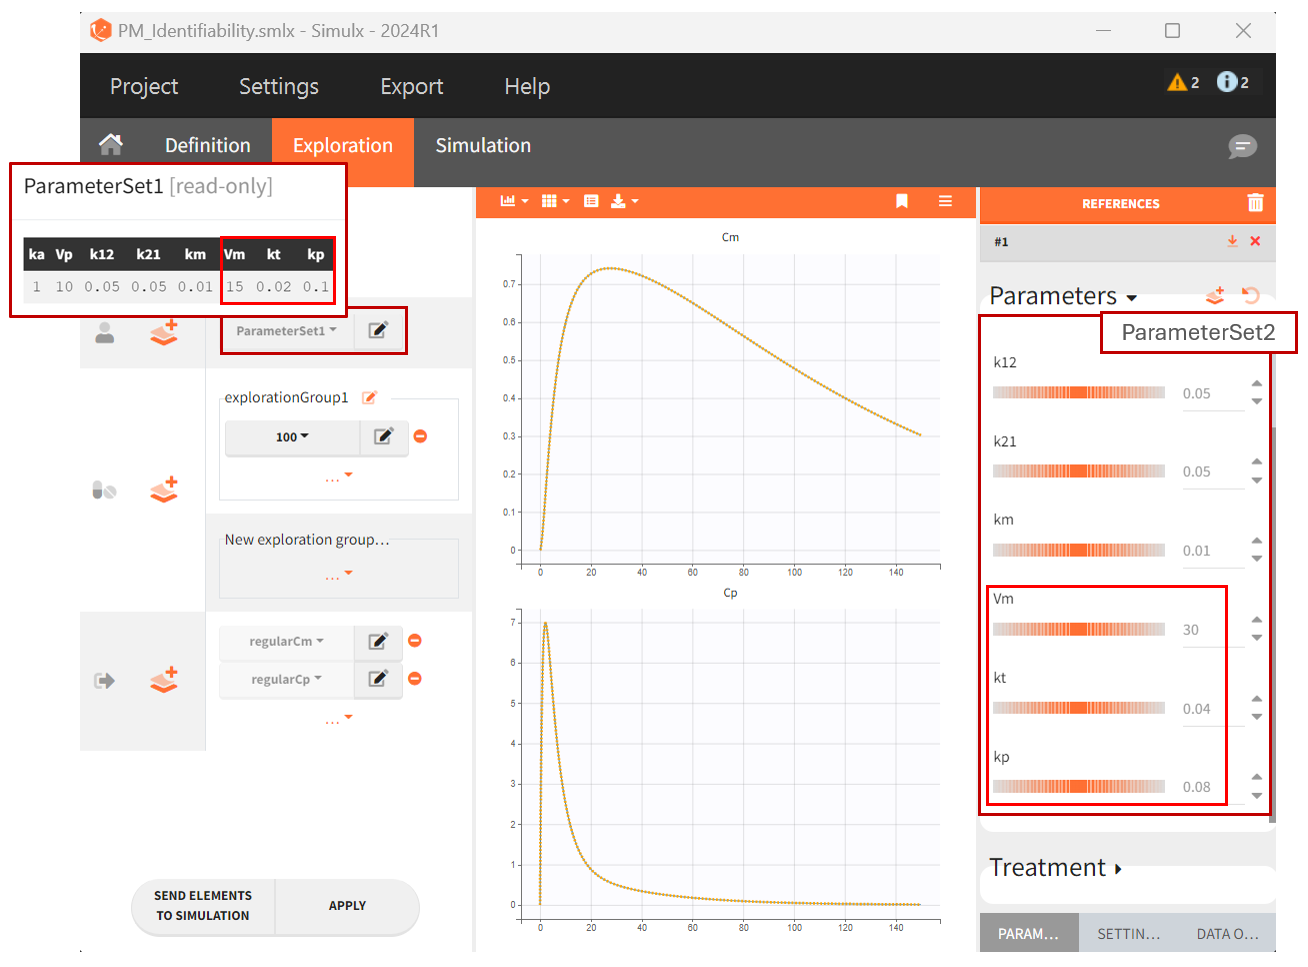Increase the Vm value with up arrow
The width and height of the screenshot is (1308, 967).
(x=1257, y=620)
